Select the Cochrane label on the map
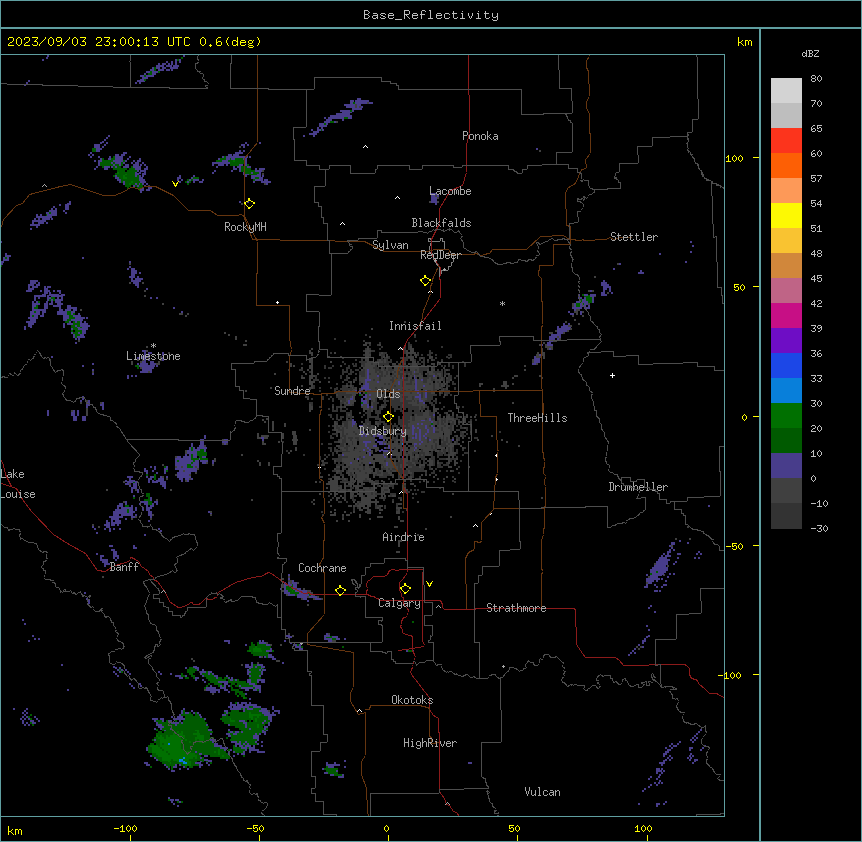This screenshot has height=842, width=862. (322, 568)
